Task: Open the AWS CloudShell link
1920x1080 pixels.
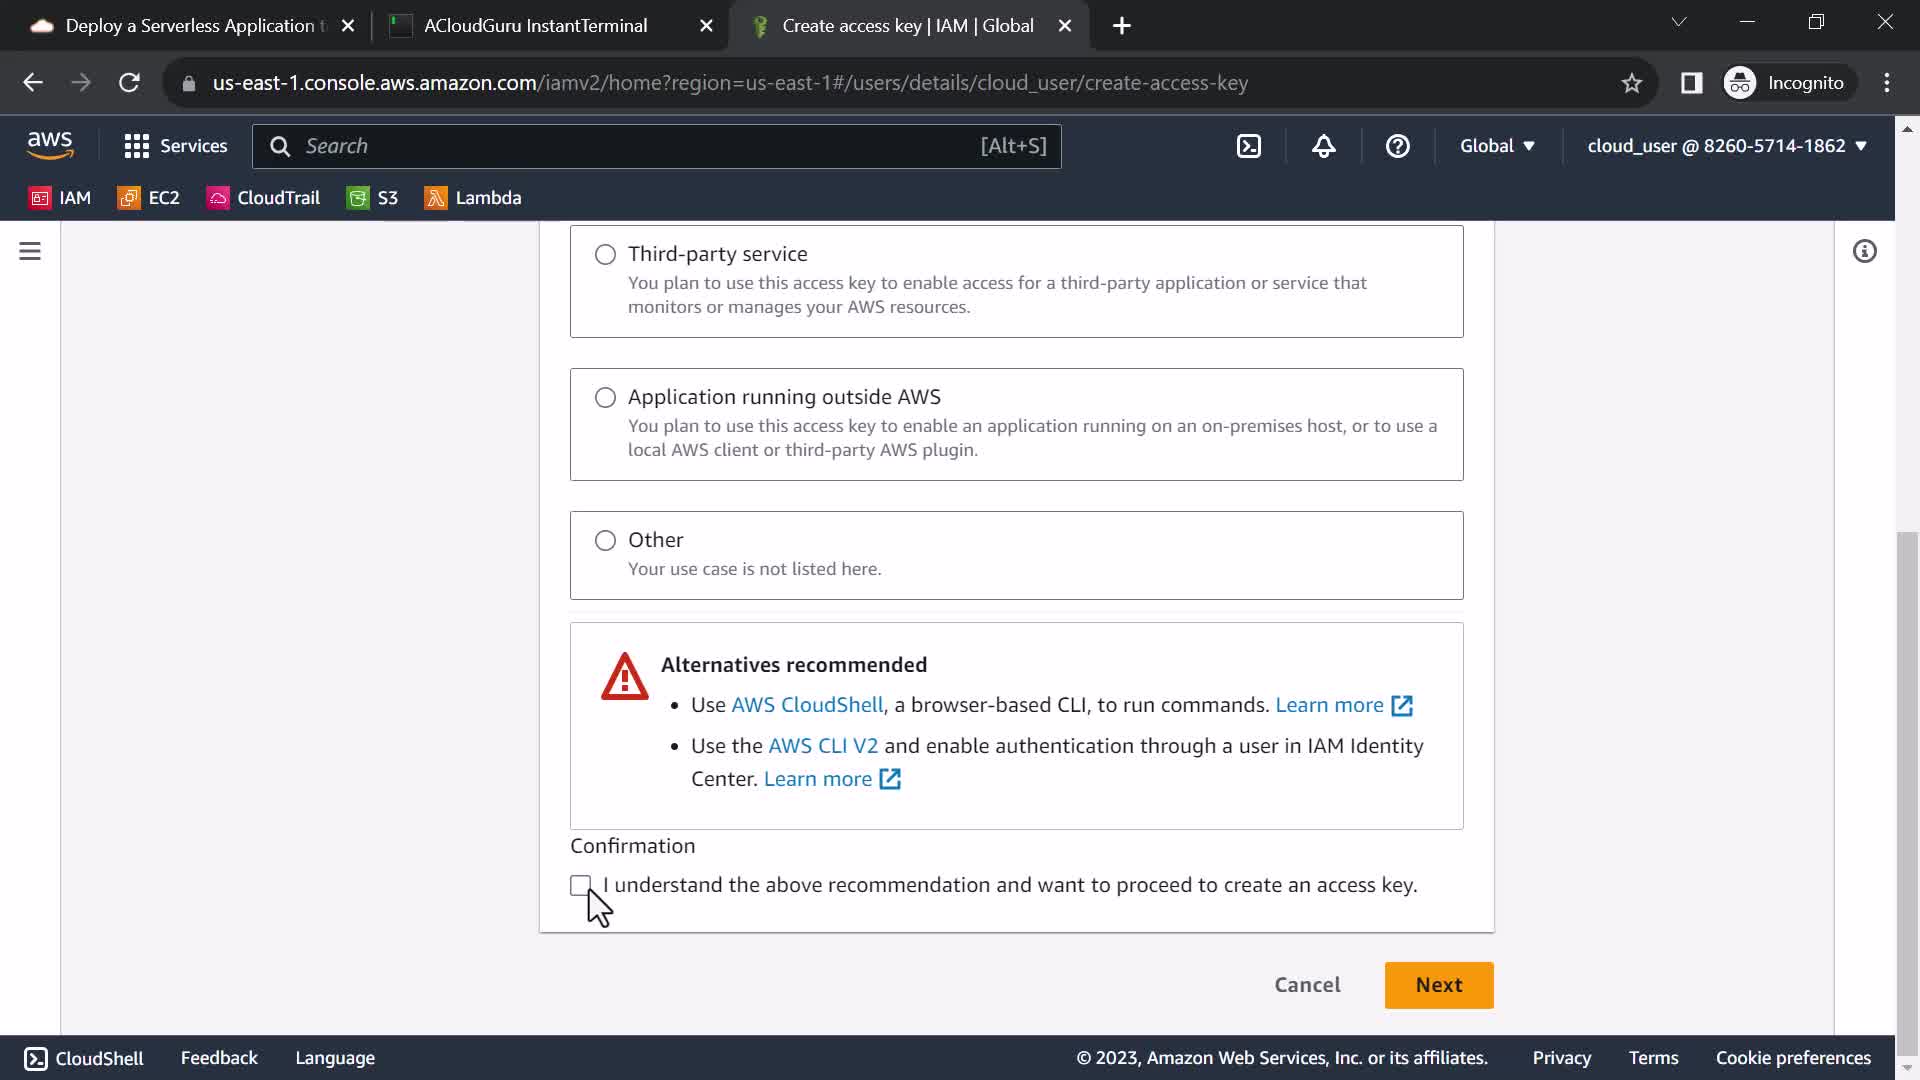Action: [x=807, y=705]
